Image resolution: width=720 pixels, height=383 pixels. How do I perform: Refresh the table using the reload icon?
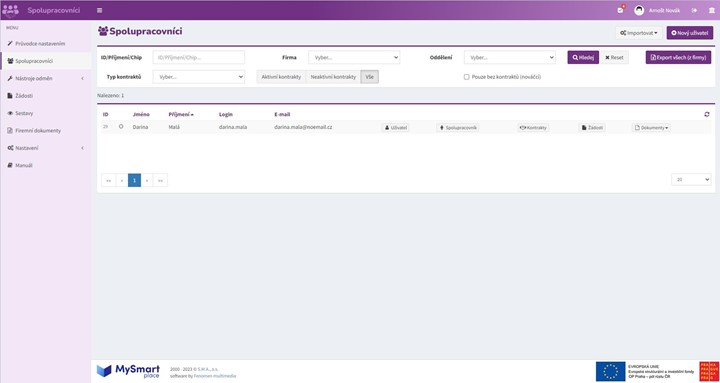point(707,114)
